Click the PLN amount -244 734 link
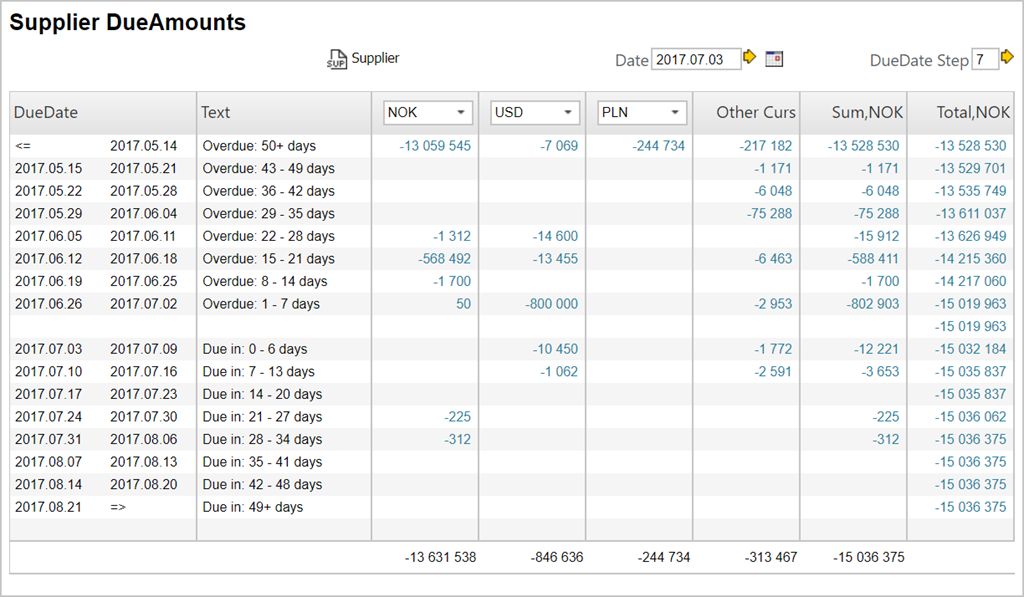 coord(659,146)
